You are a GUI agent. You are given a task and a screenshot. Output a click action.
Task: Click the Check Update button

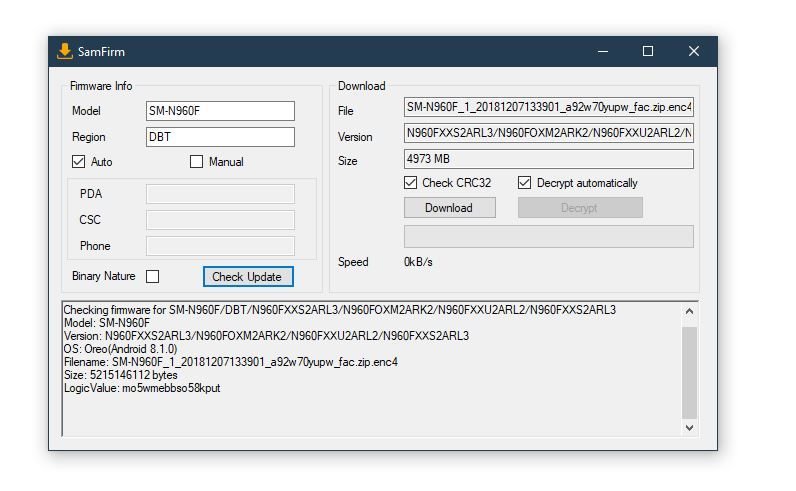click(x=248, y=277)
